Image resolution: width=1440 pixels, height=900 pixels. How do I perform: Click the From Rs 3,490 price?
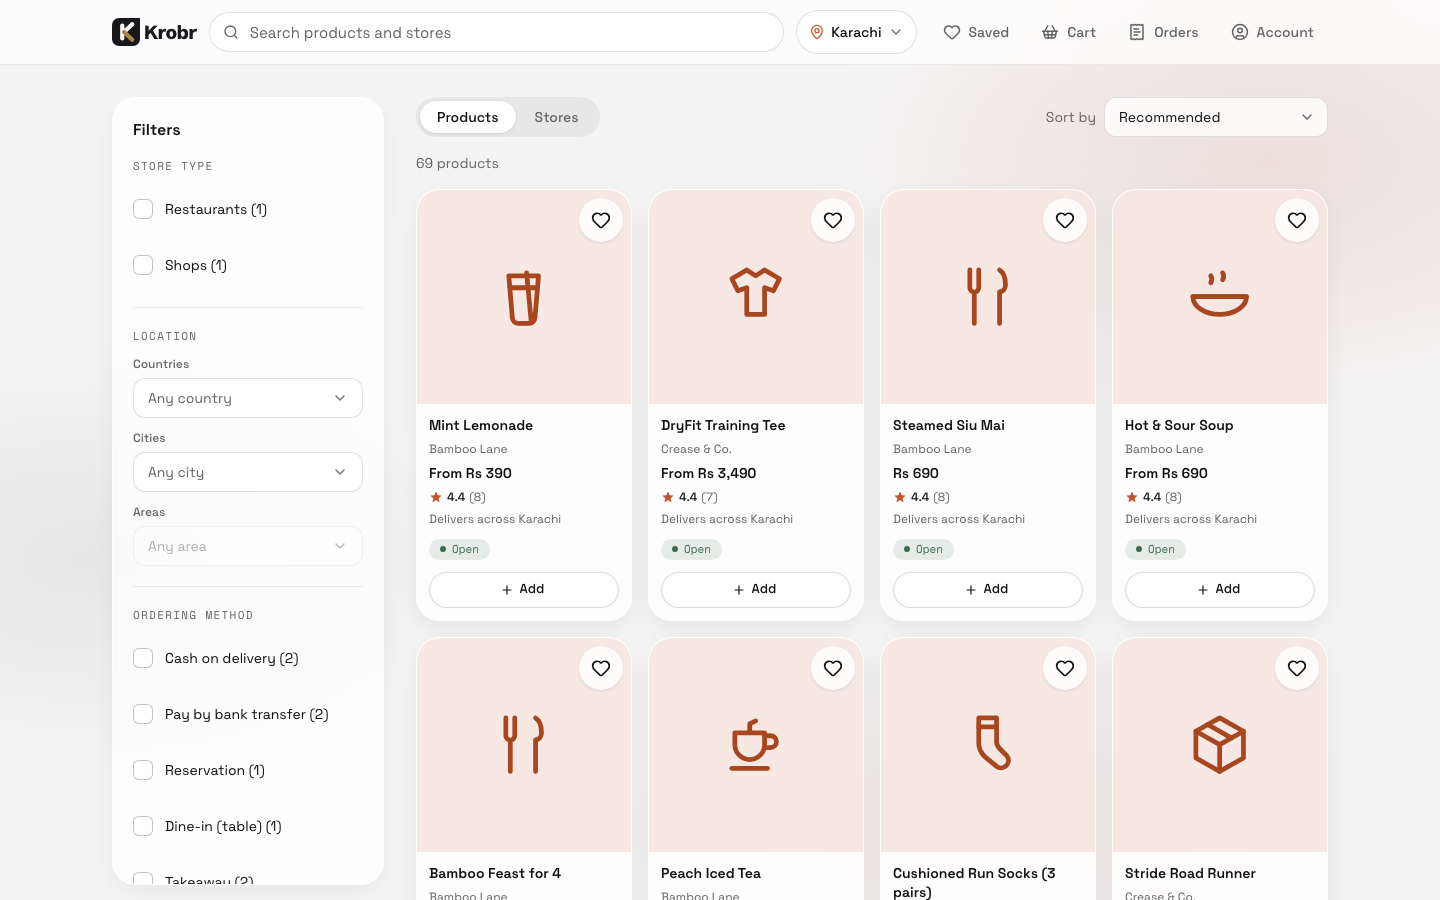click(x=708, y=473)
